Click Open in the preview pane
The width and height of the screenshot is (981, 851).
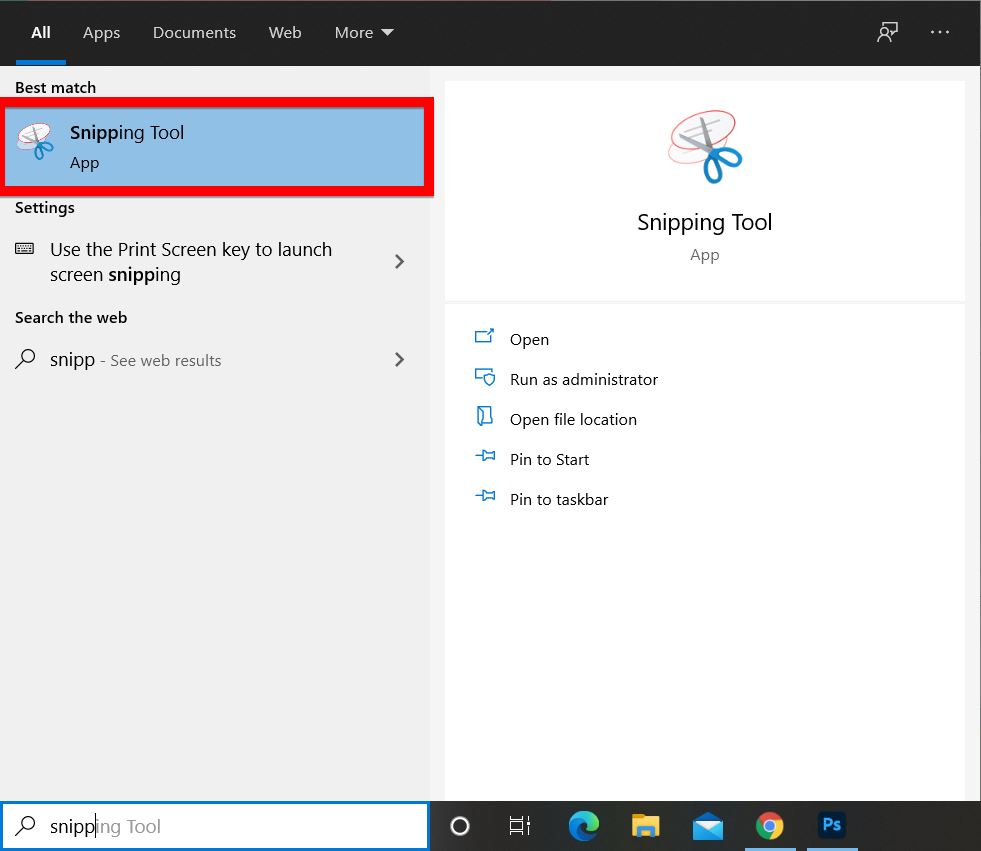pyautogui.click(x=529, y=340)
